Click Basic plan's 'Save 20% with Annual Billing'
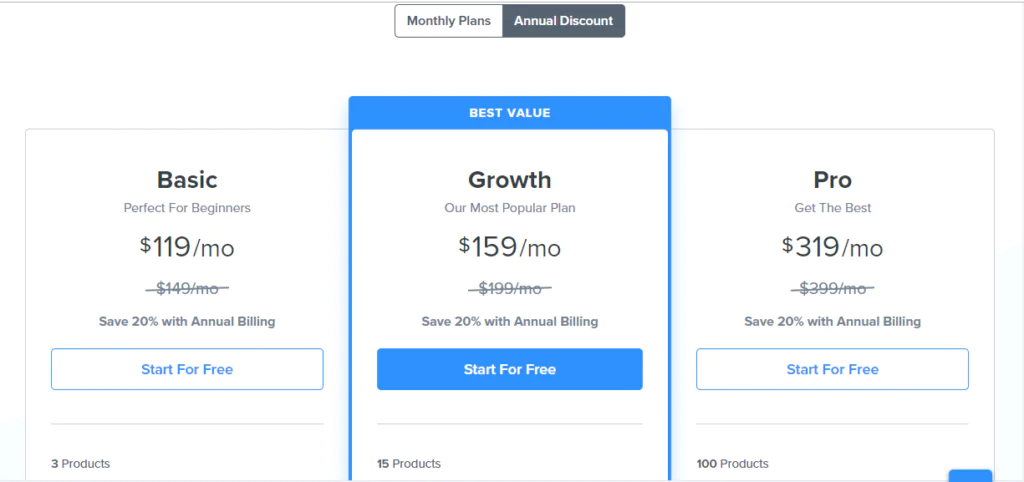The image size is (1024, 482). pos(187,321)
